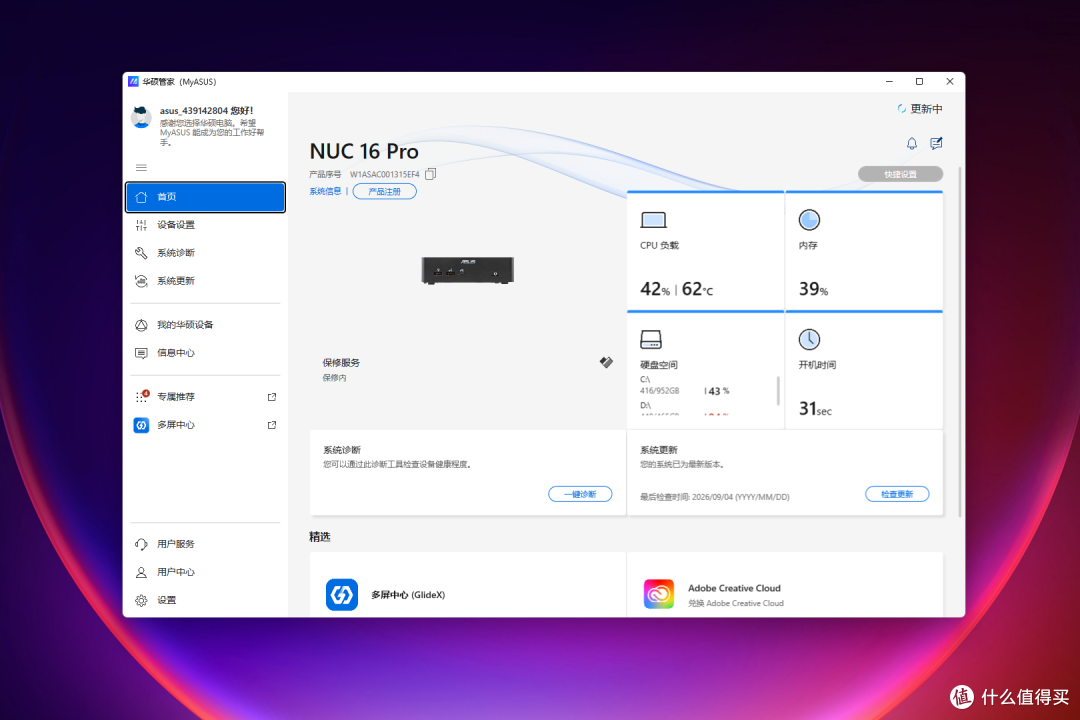Copy the product serial number icon

(430, 174)
